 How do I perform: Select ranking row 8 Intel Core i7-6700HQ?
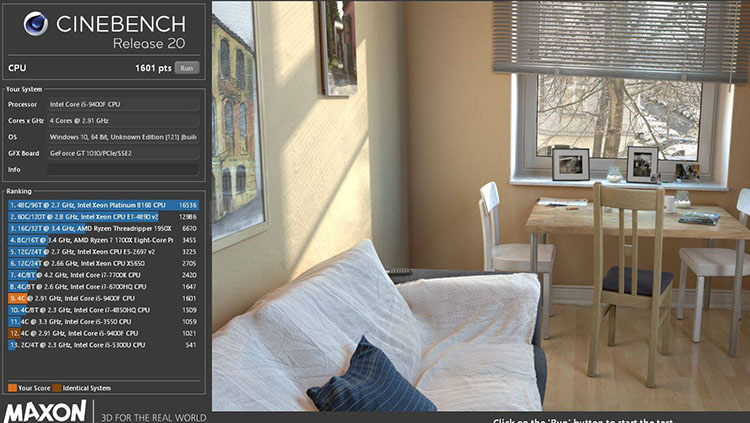pos(103,287)
